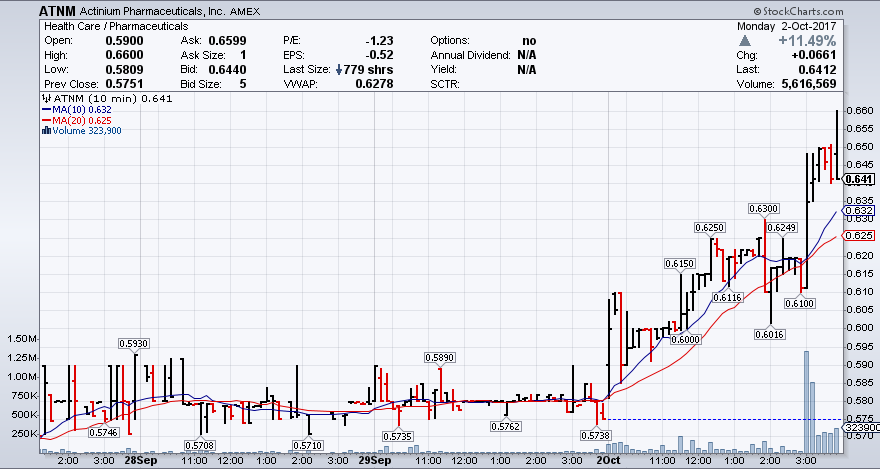
Task: Click the +11.49% percent change value
Action: pyautogui.click(x=810, y=40)
